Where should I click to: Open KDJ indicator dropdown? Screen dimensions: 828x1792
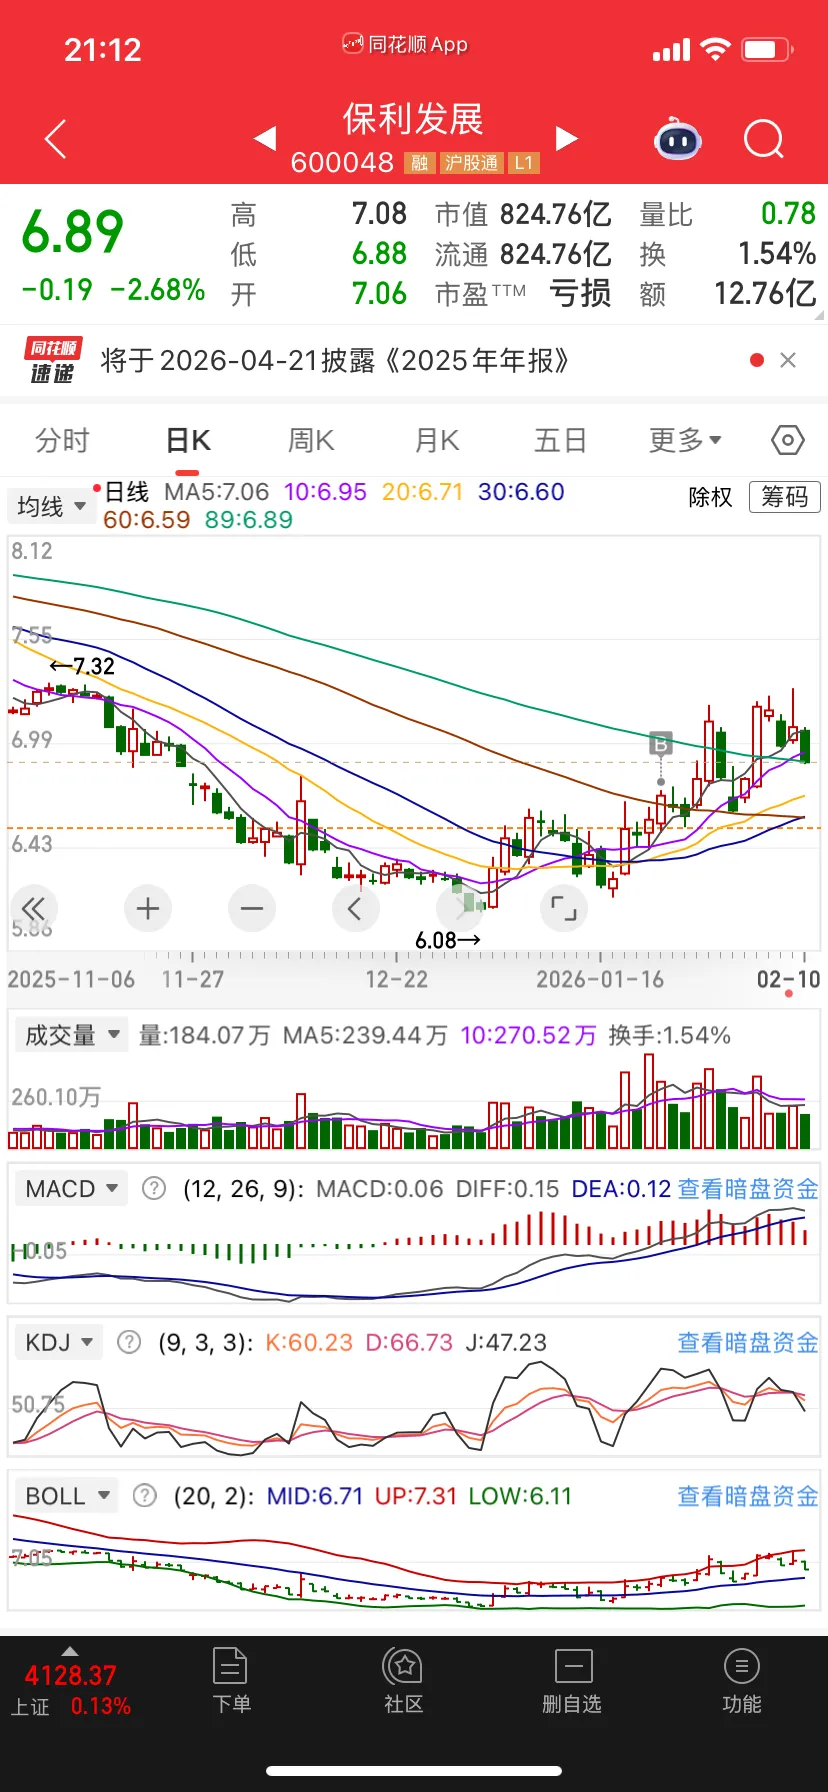click(59, 1342)
